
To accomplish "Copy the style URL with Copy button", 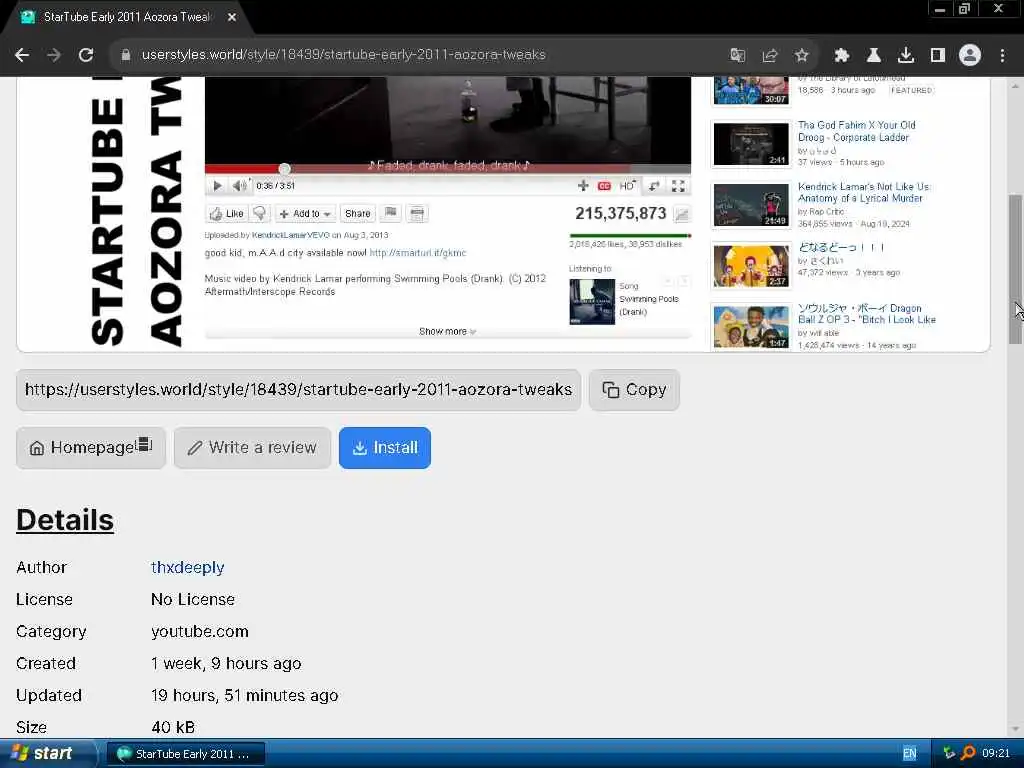I will pyautogui.click(x=634, y=390).
